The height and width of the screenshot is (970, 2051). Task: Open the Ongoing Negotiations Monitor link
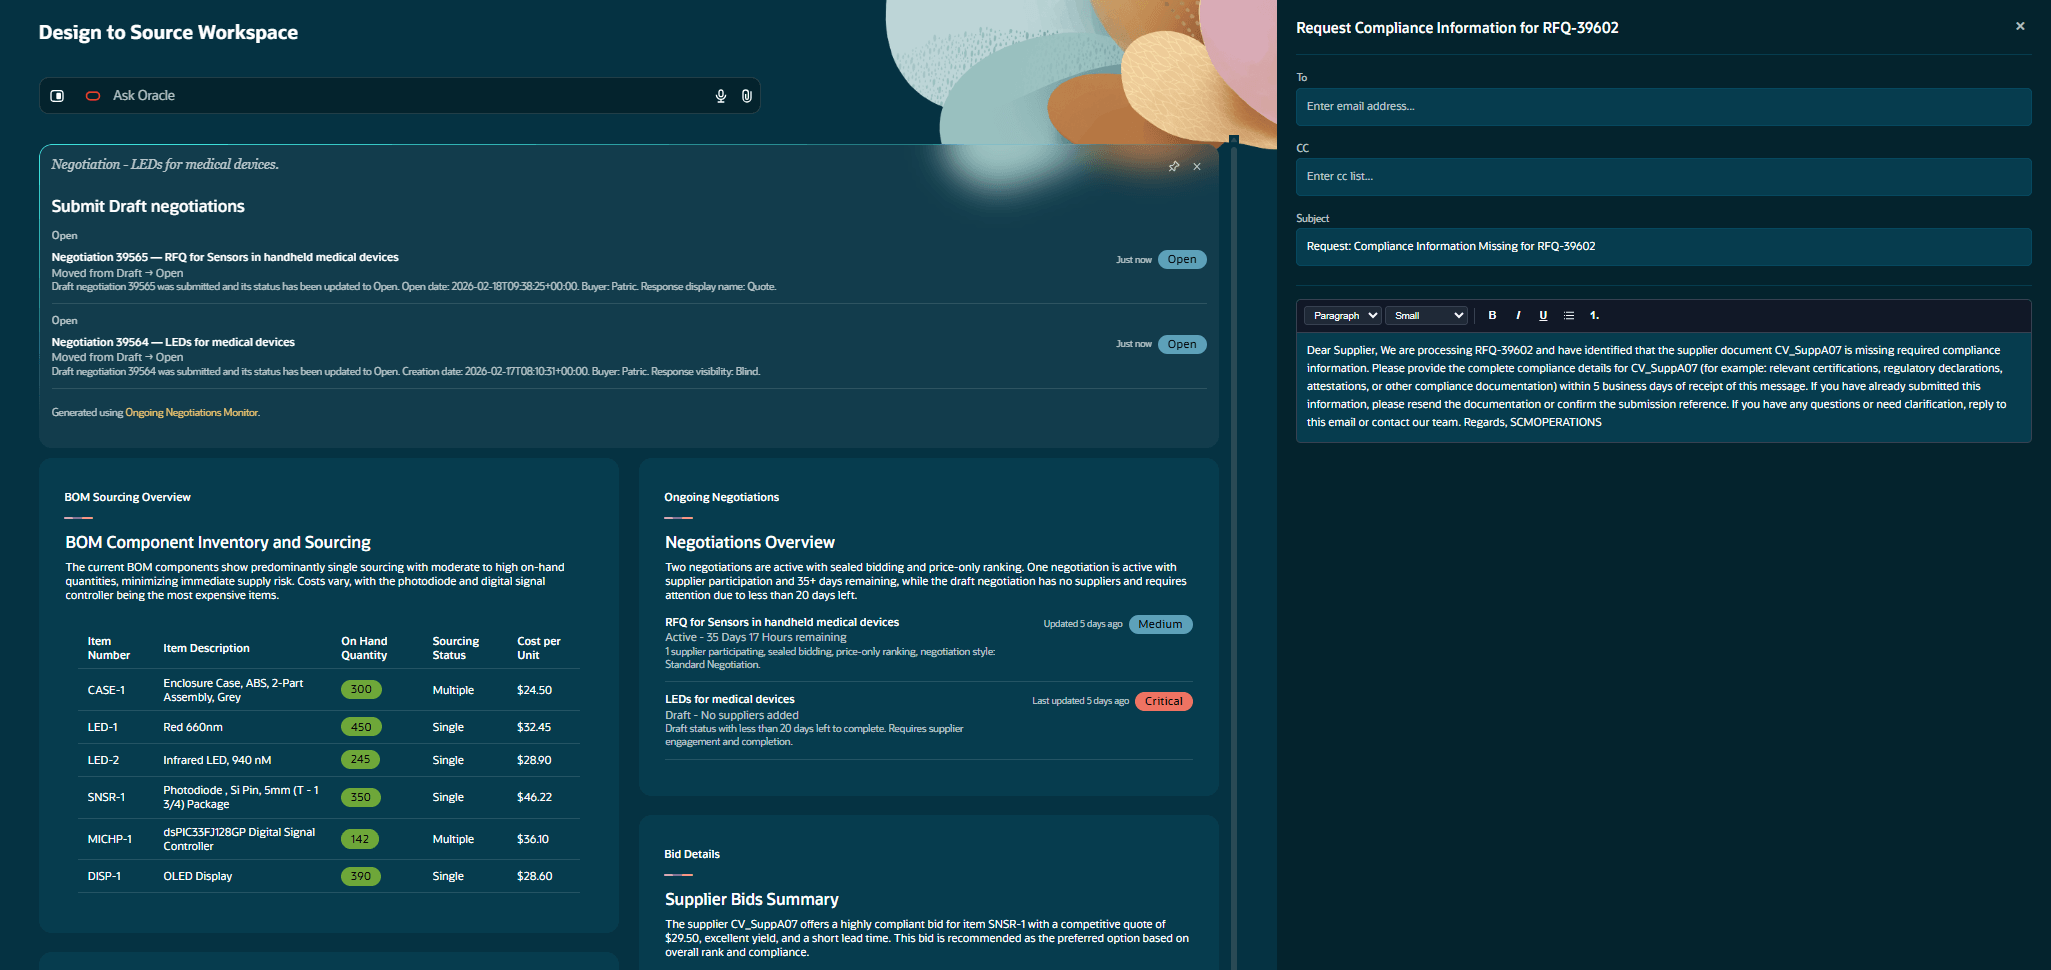tap(192, 412)
